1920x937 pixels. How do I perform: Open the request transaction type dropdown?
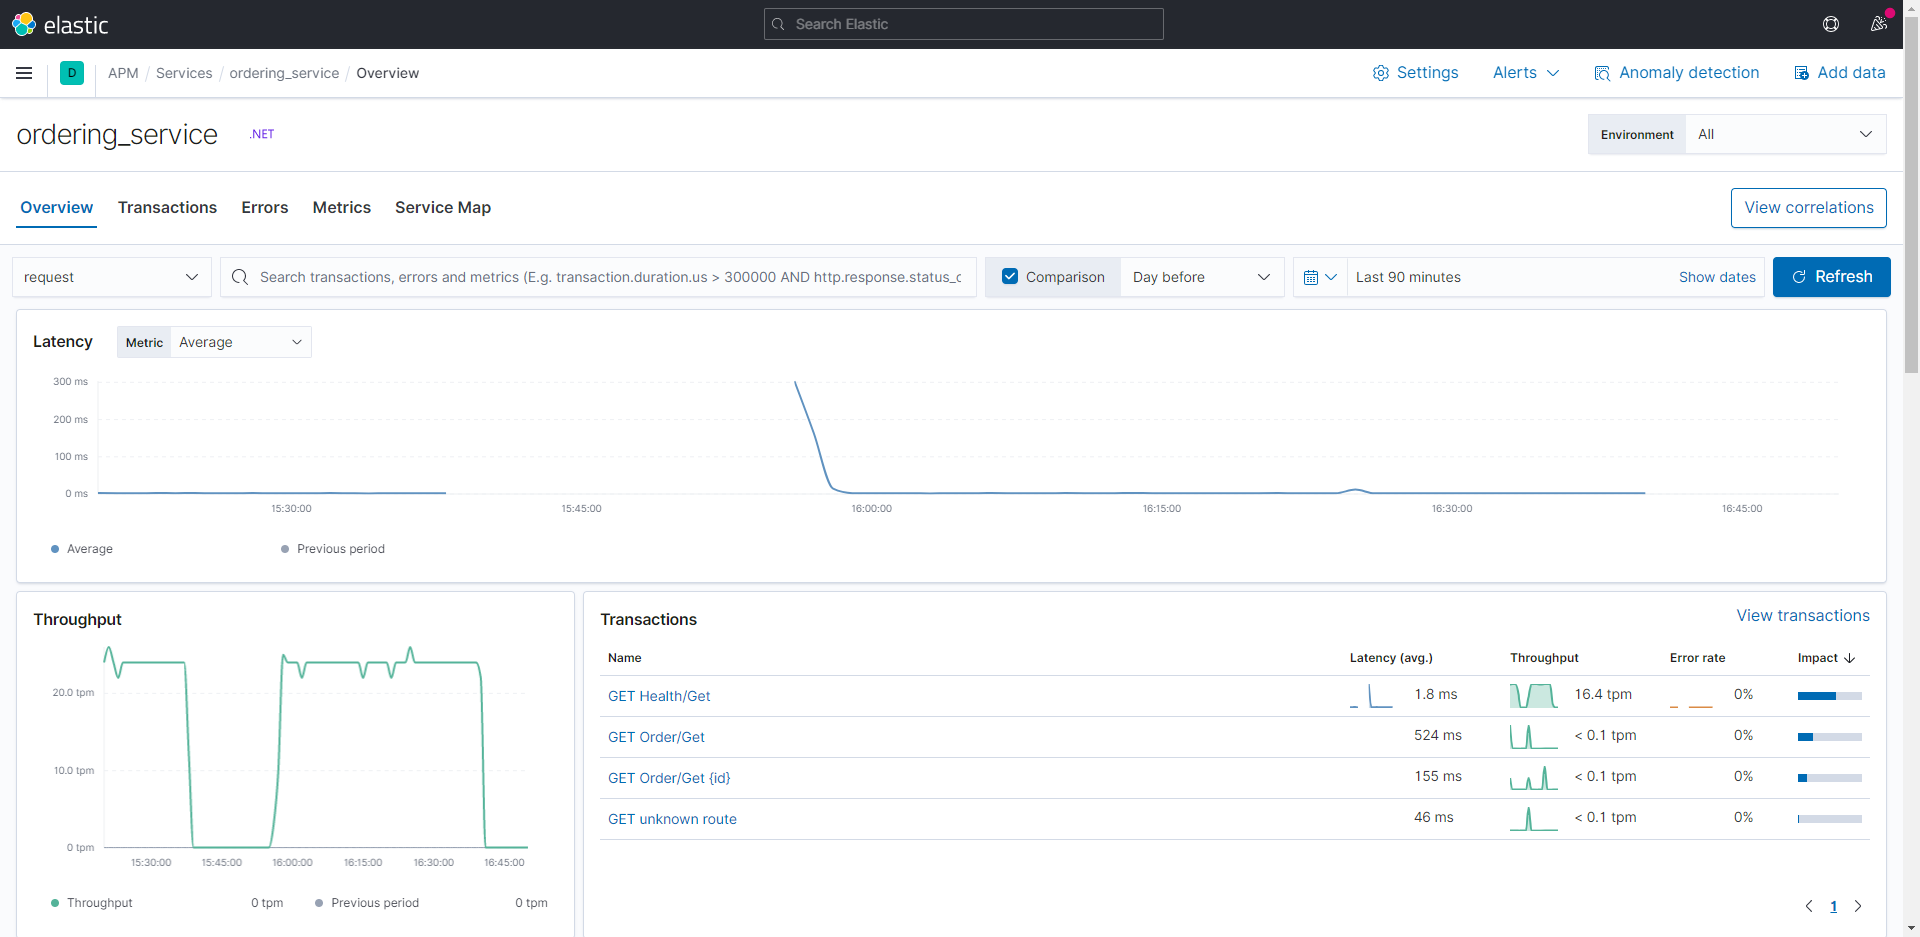pyautogui.click(x=112, y=277)
